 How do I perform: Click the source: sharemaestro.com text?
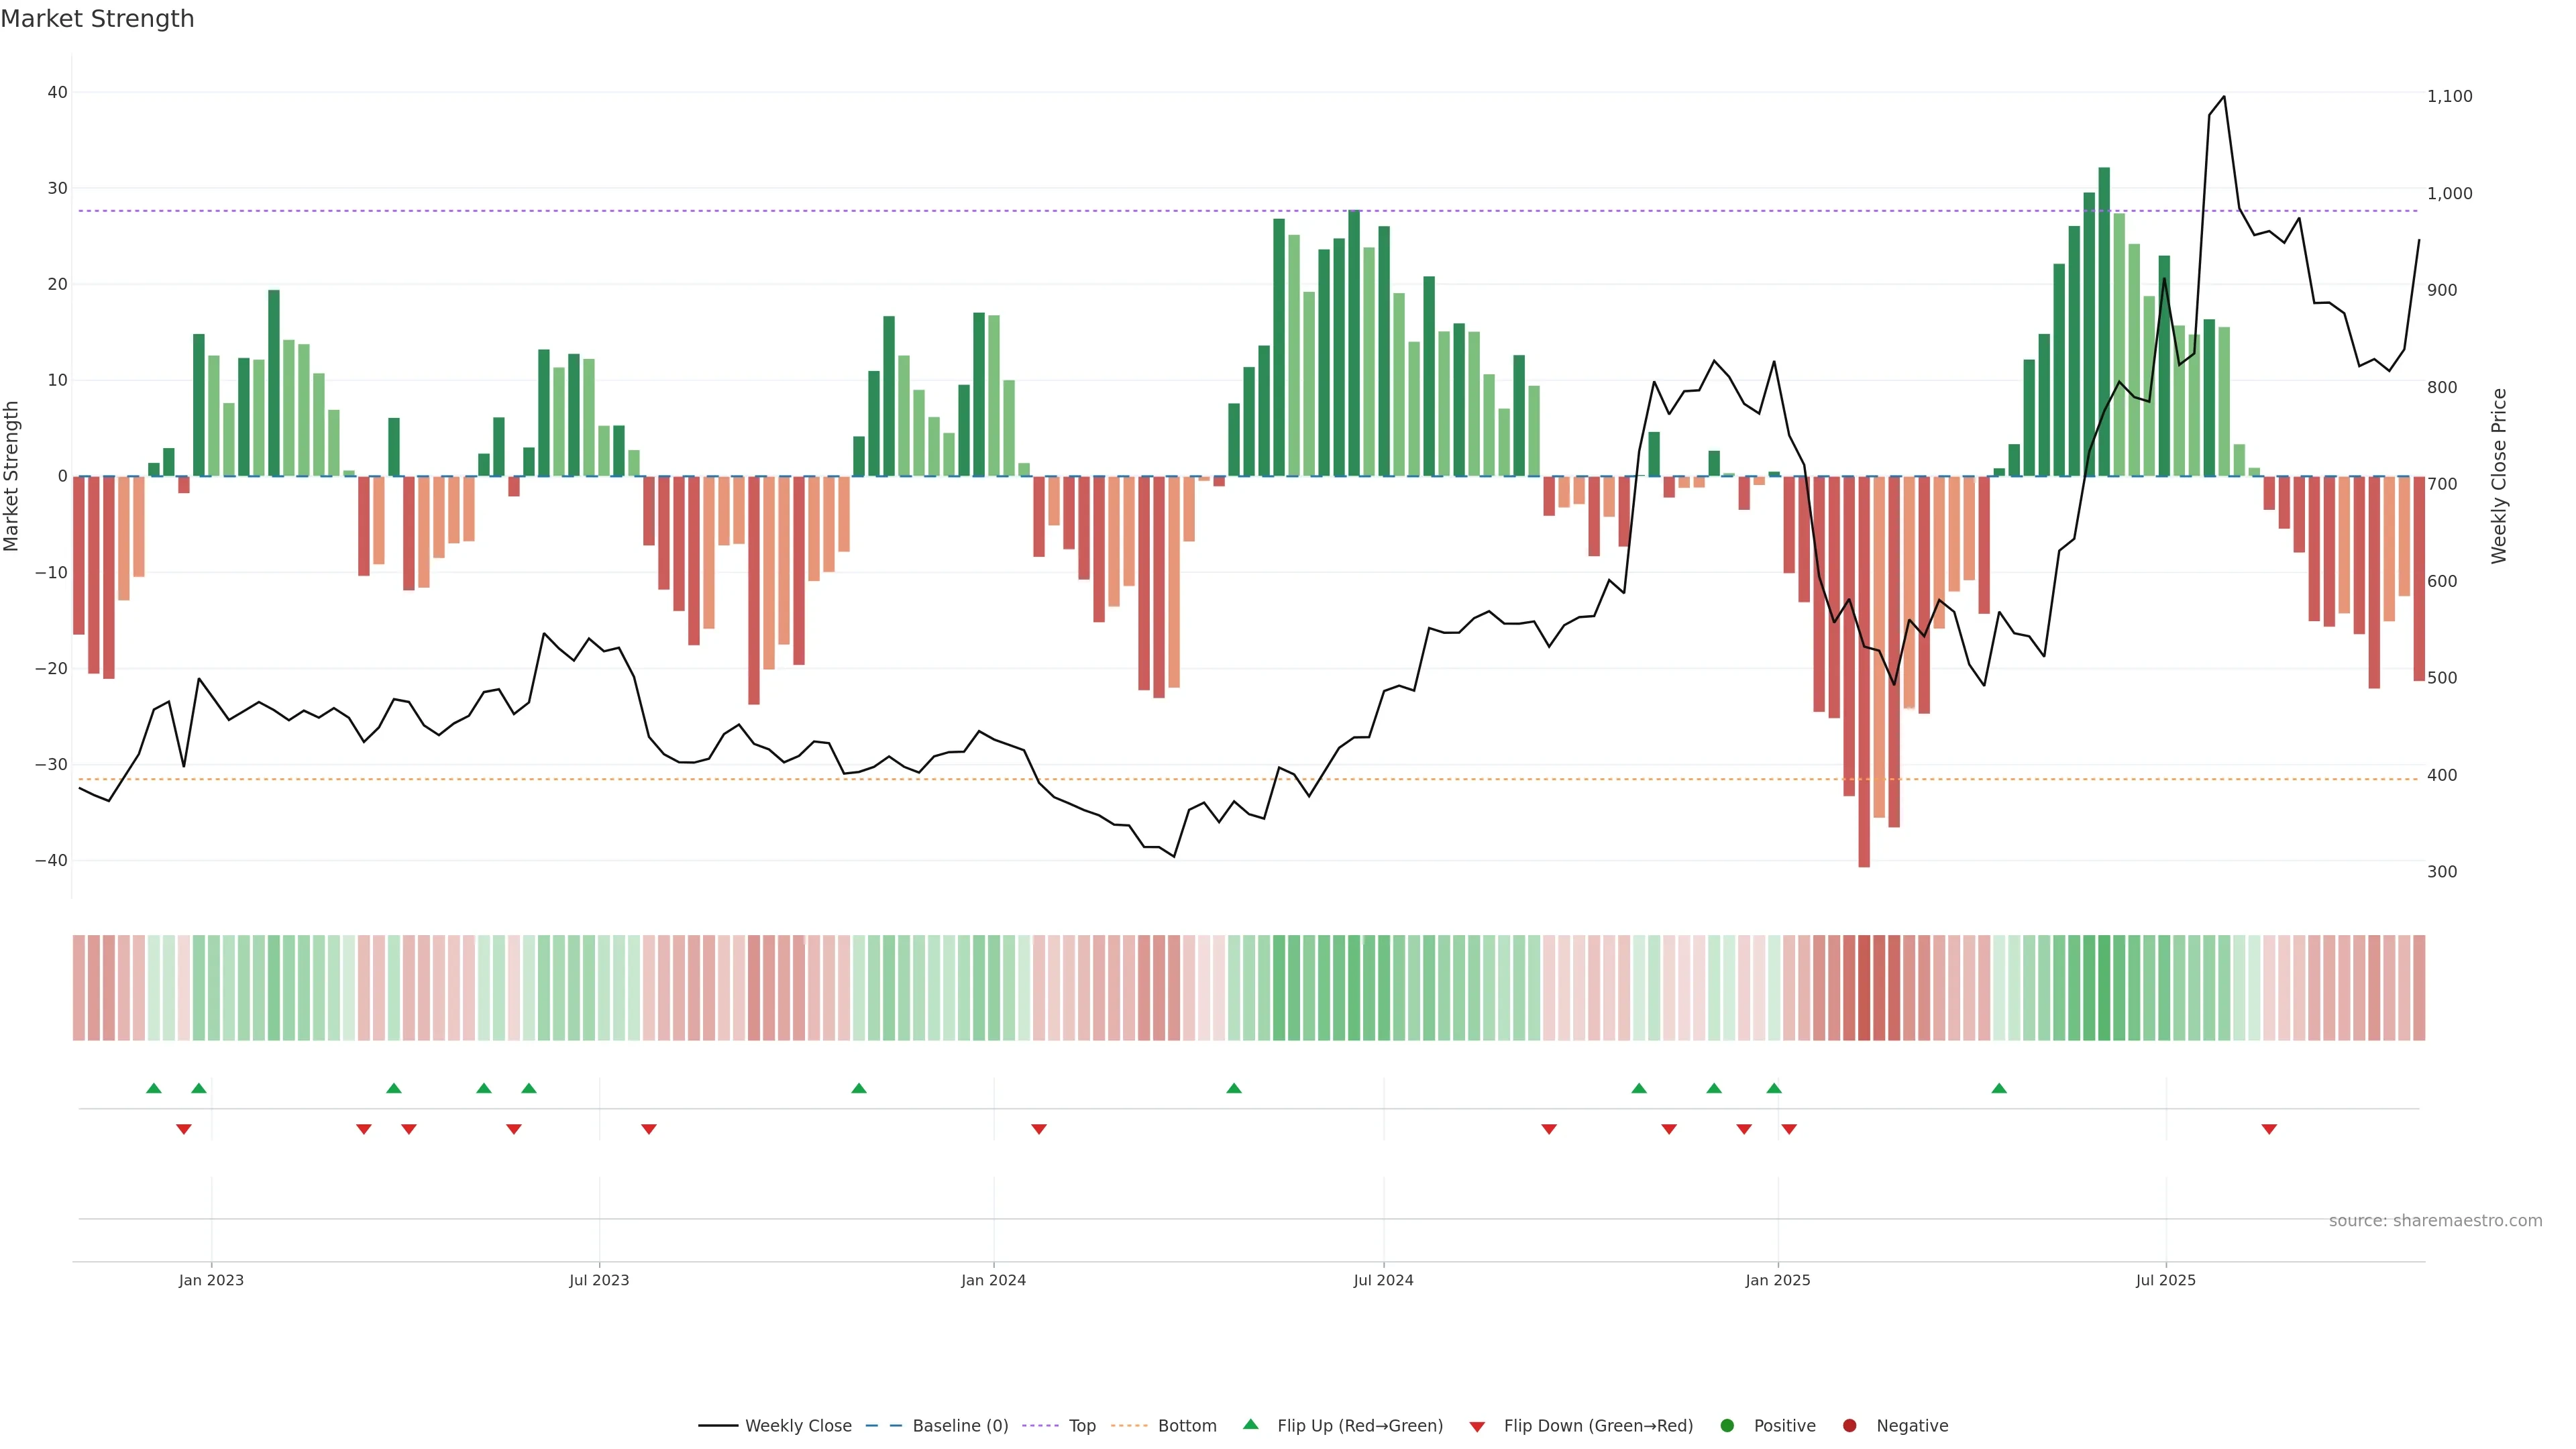point(2435,1221)
